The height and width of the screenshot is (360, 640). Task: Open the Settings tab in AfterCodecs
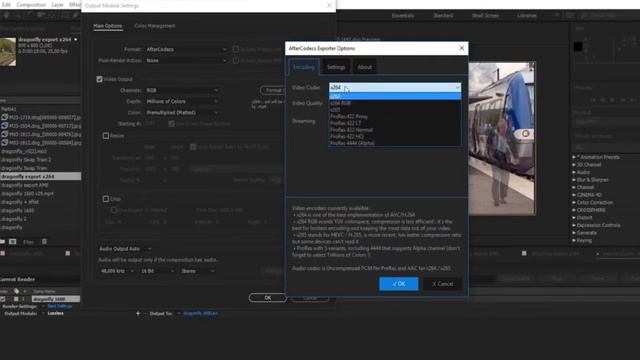(336, 67)
